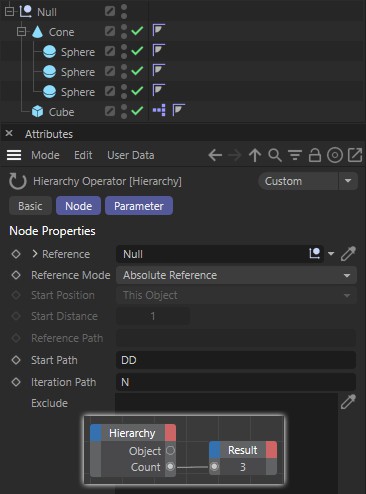Use the eyedropper picker for the Reference field
The image size is (366, 494).
coord(348,254)
